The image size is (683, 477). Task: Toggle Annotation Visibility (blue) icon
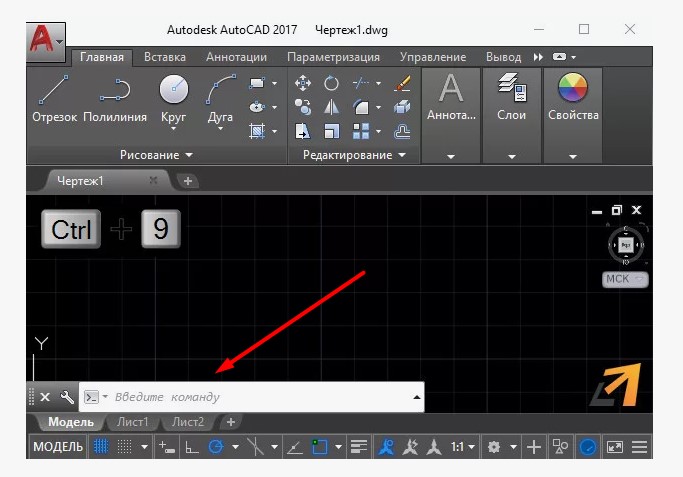[386, 447]
